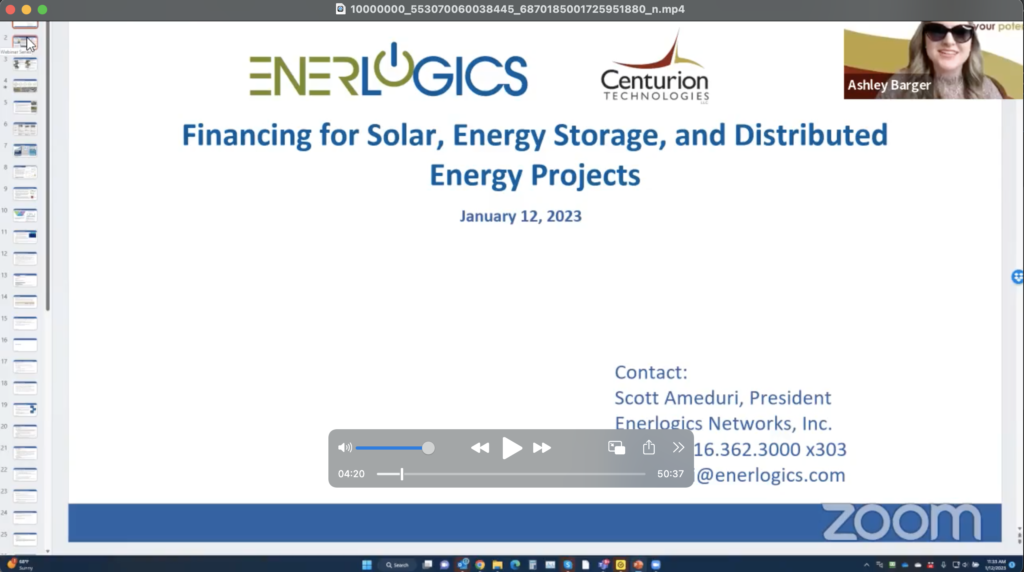Mute the video using the speaker icon
The height and width of the screenshot is (572, 1024).
point(345,448)
